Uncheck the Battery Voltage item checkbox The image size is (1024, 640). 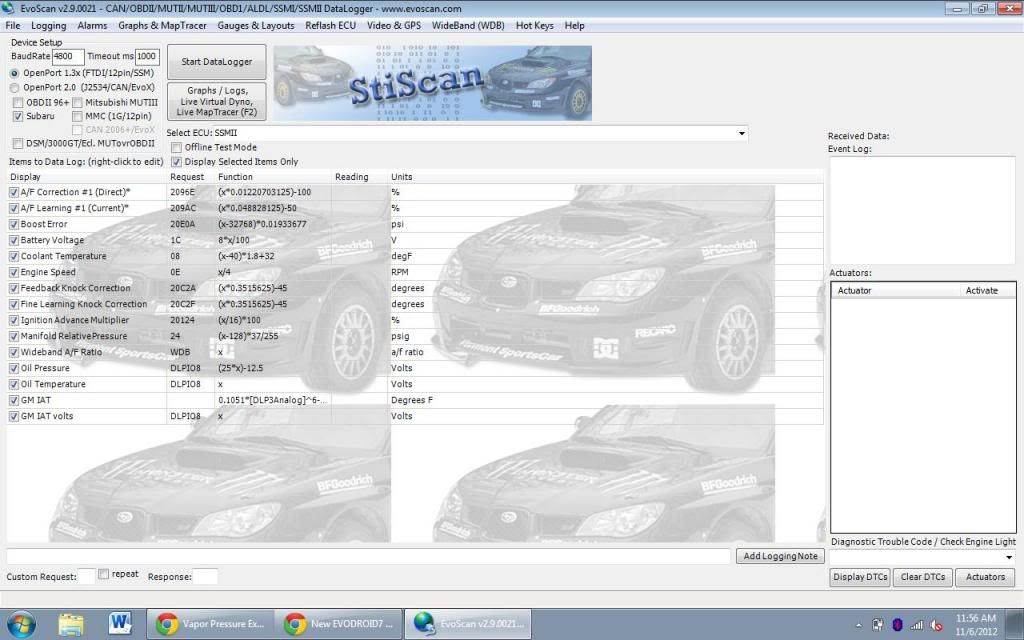coord(14,240)
